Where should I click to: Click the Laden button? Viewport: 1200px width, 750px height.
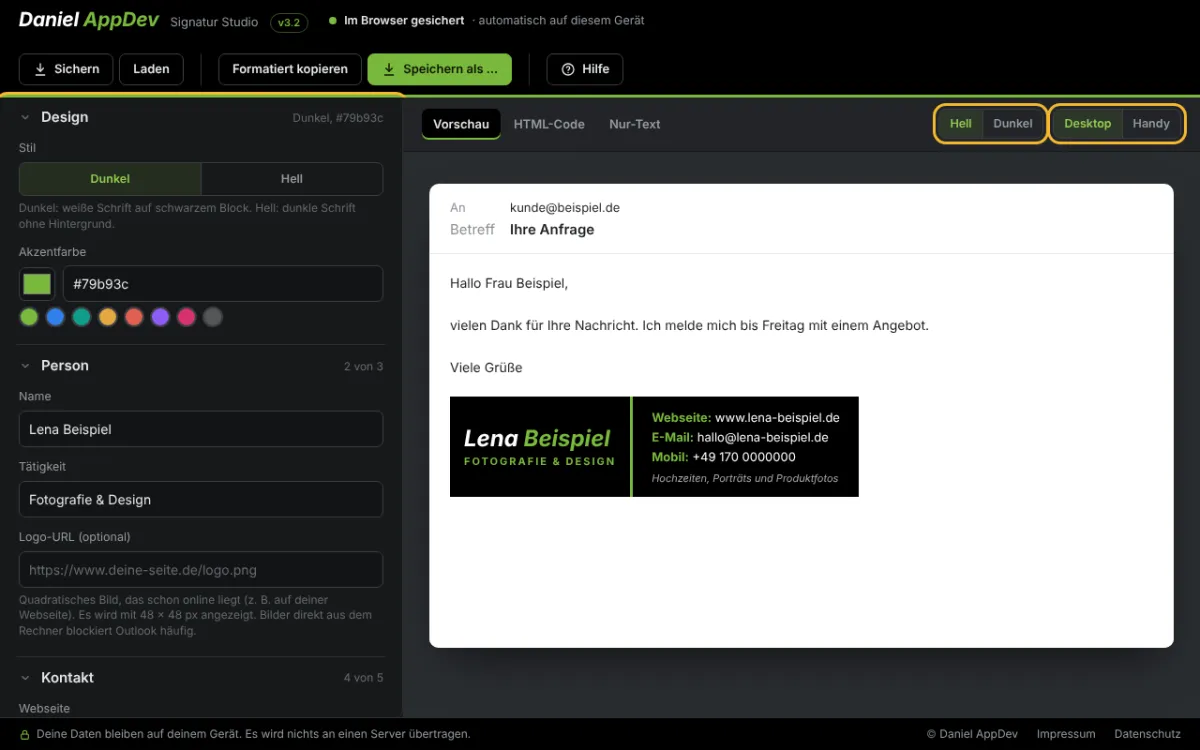tap(151, 69)
